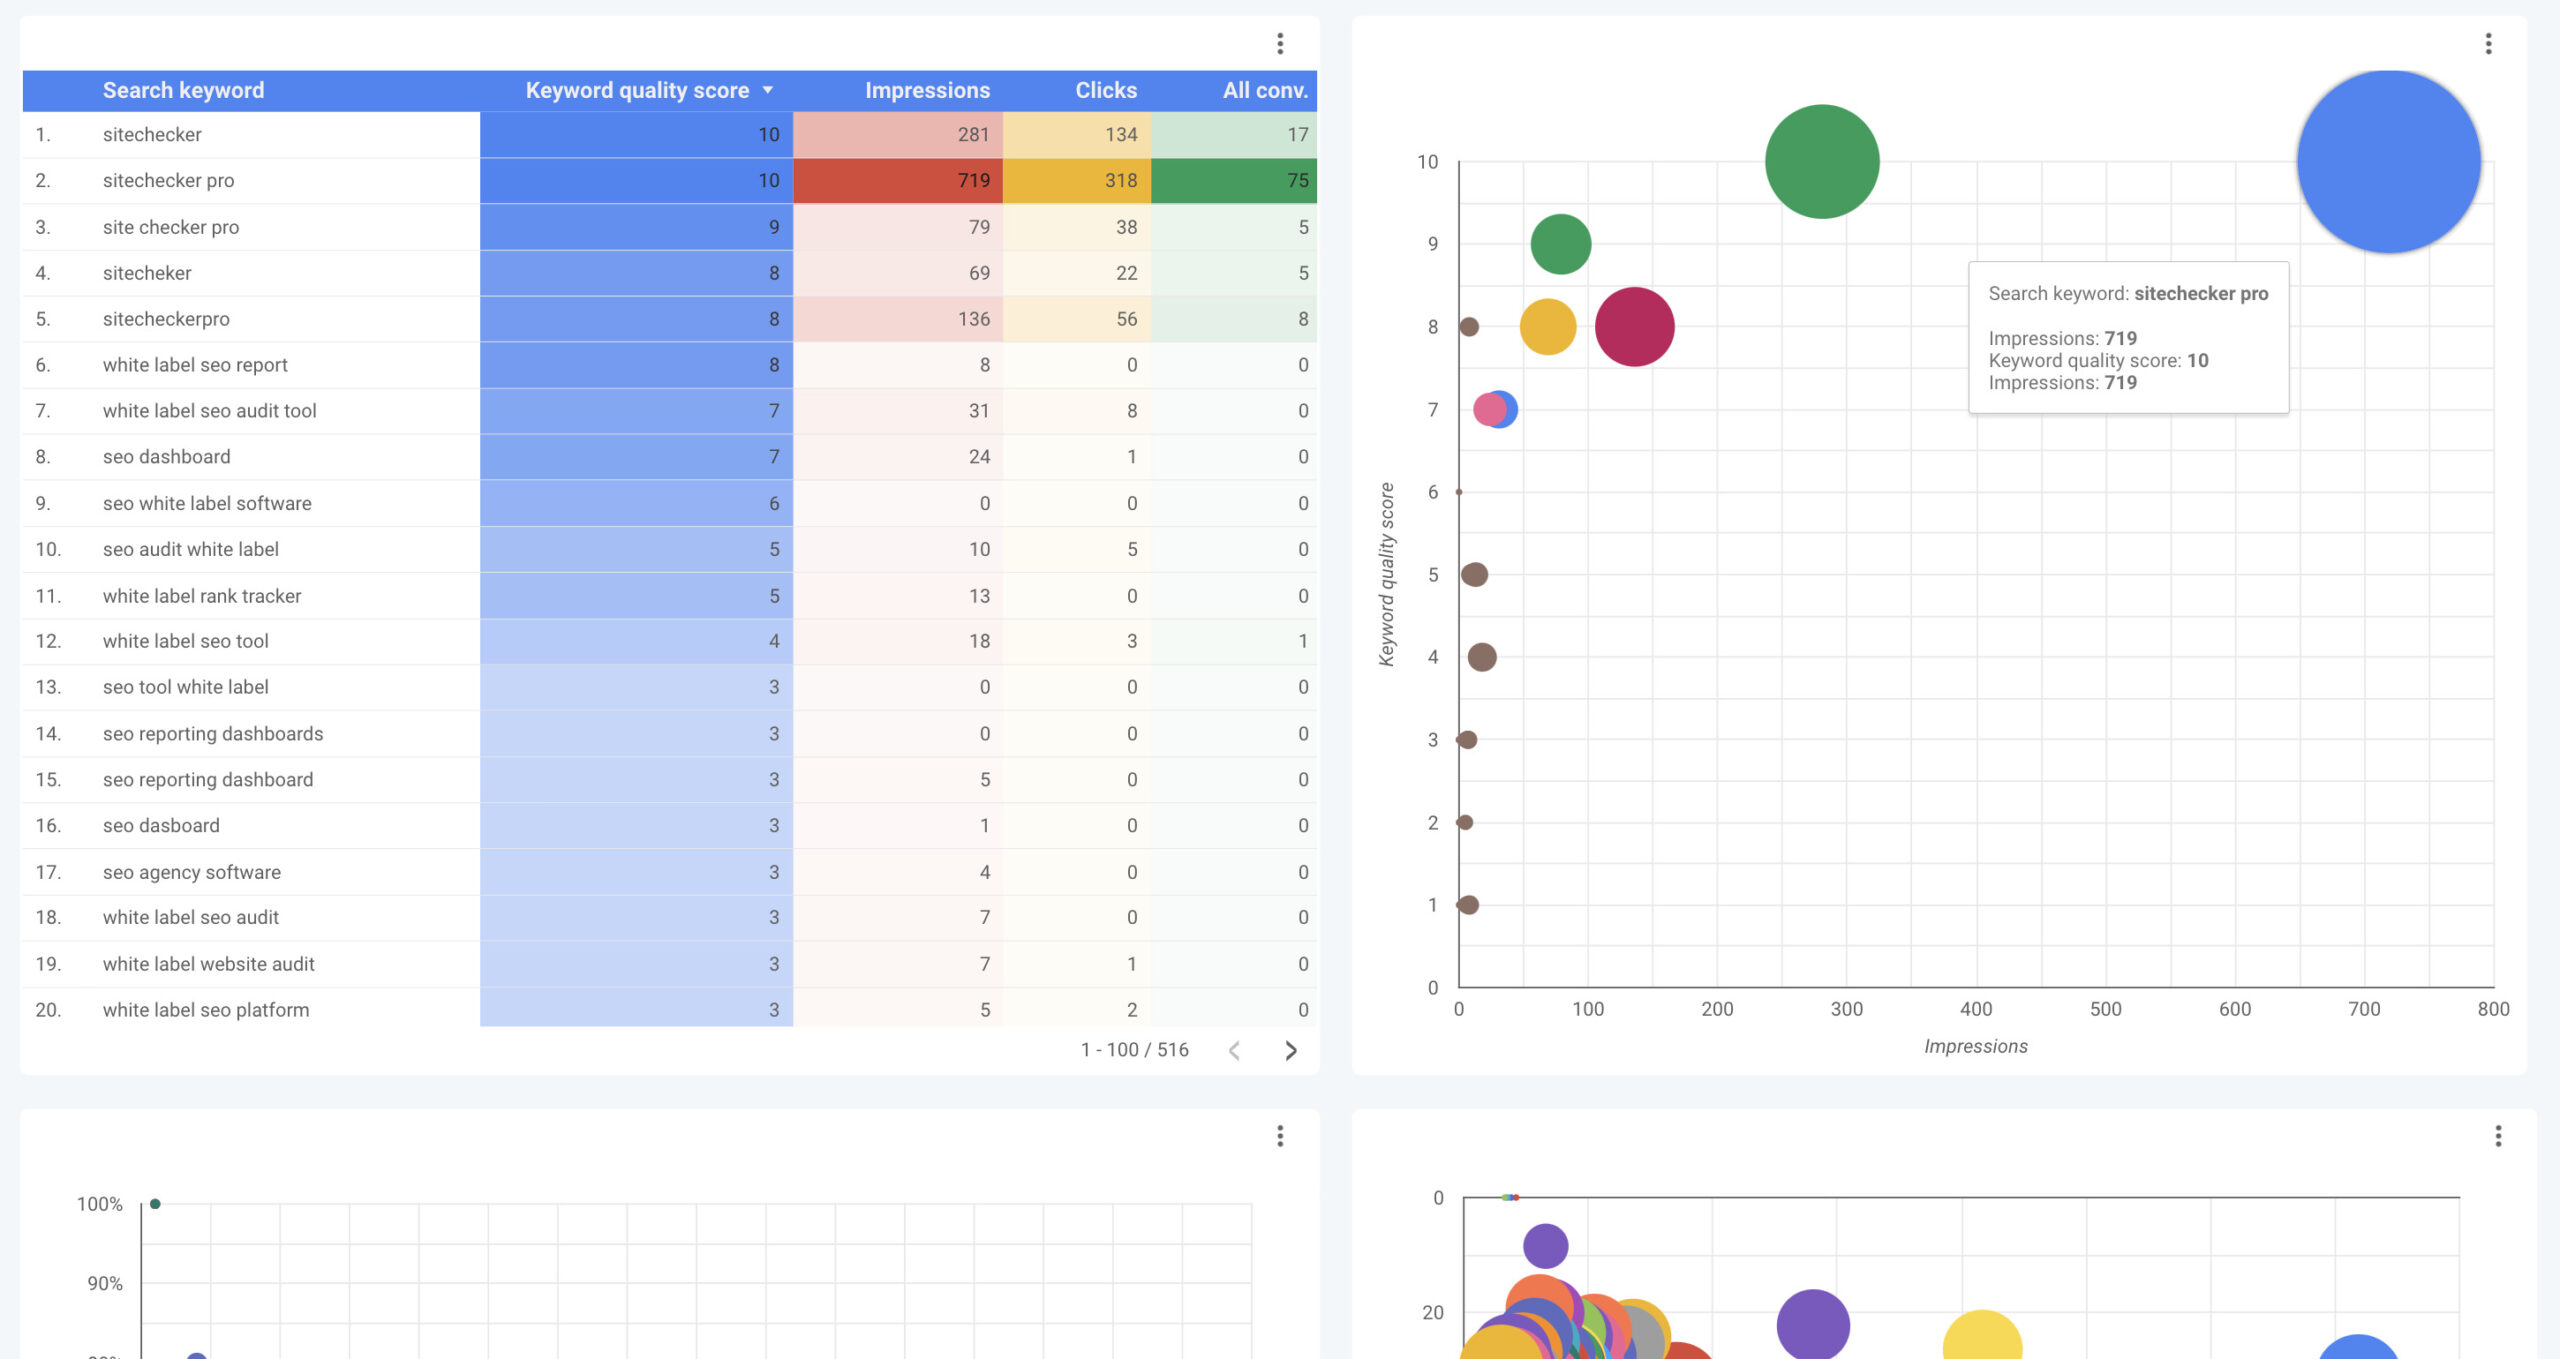Select the sitechecker row in the table
The height and width of the screenshot is (1359, 2560).
(152, 134)
